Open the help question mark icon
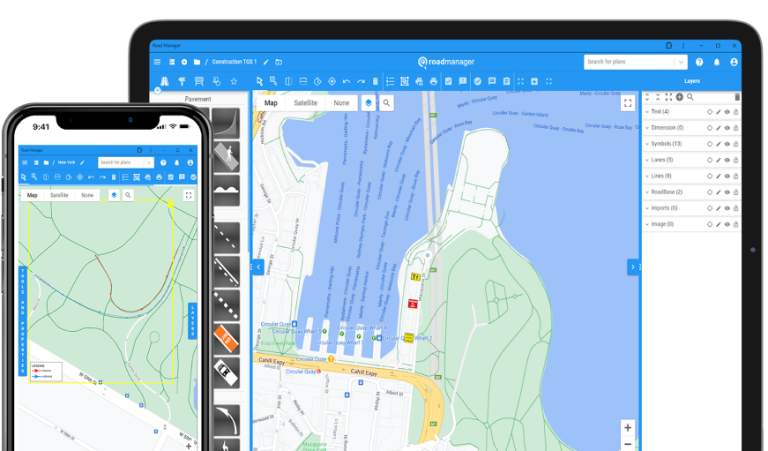This screenshot has height=451, width=768. 699,62
